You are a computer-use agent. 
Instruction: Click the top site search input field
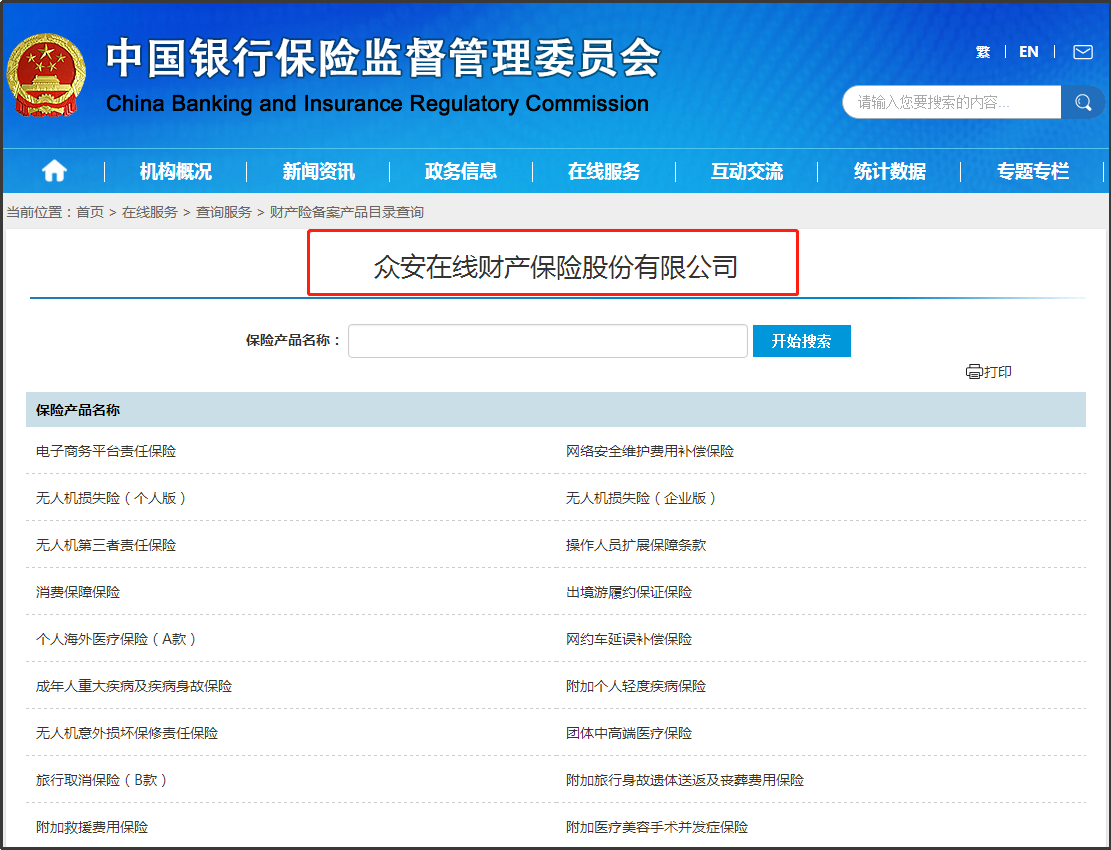952,102
